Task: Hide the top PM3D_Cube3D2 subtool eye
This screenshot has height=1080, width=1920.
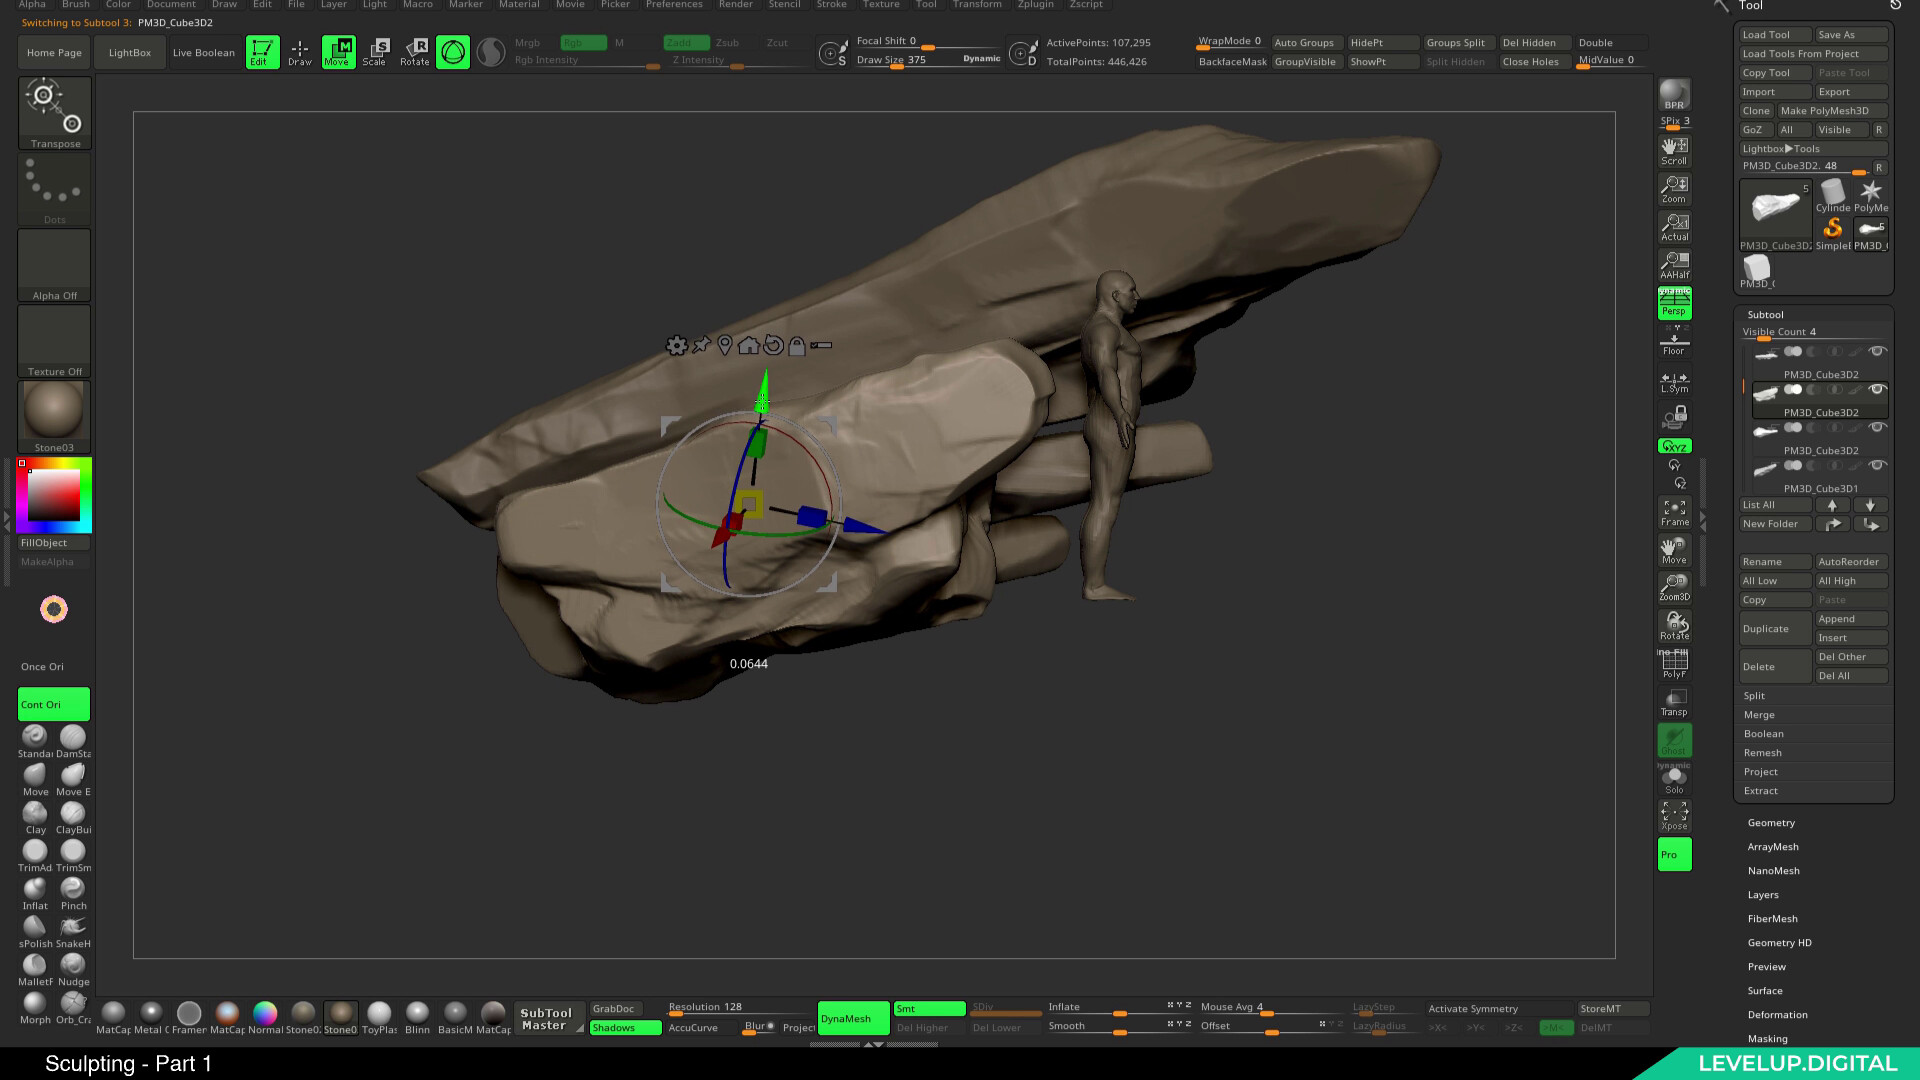Action: tap(1877, 351)
